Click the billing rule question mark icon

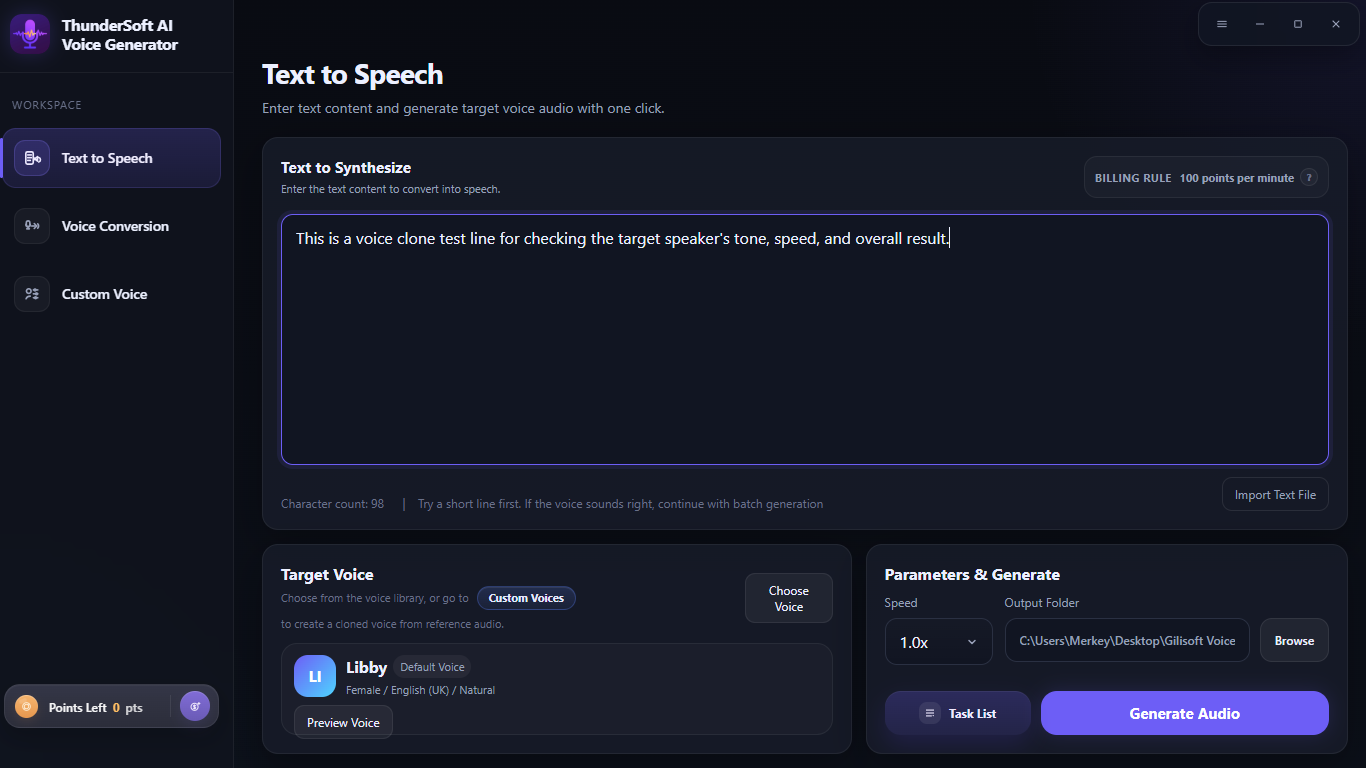pos(1309,178)
